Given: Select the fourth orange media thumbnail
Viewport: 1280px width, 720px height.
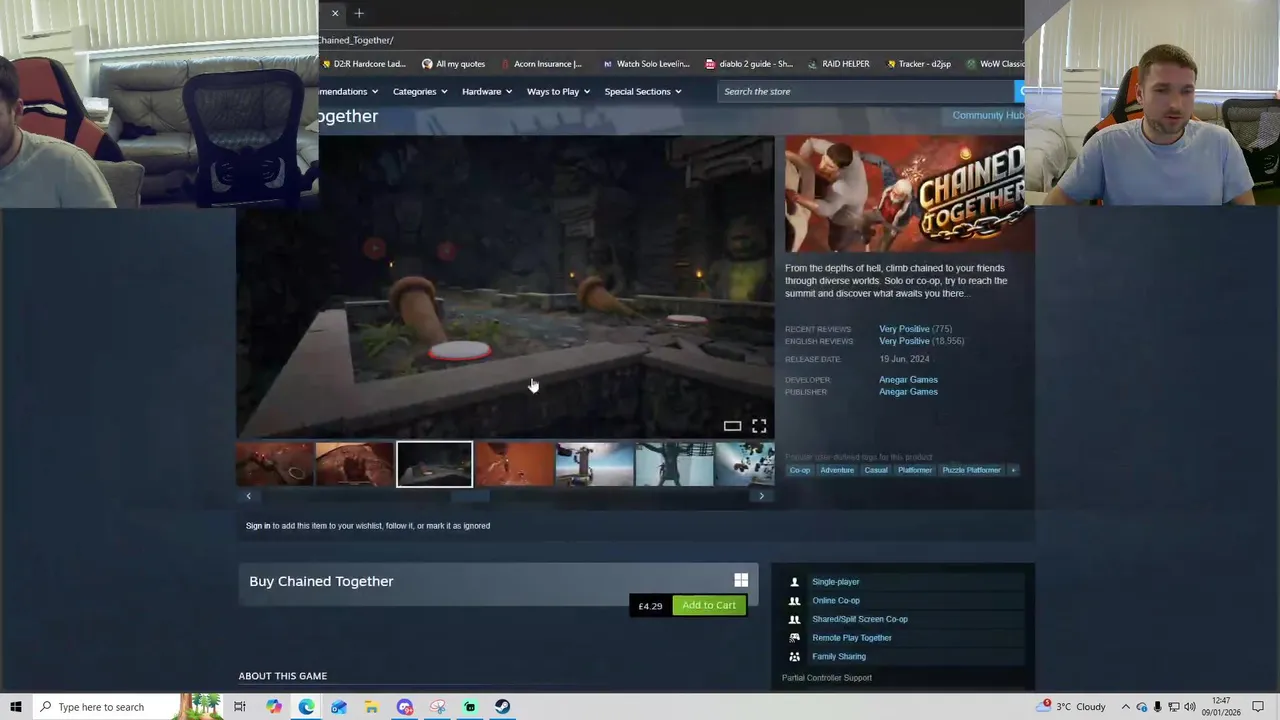Looking at the screenshot, I should [514, 465].
